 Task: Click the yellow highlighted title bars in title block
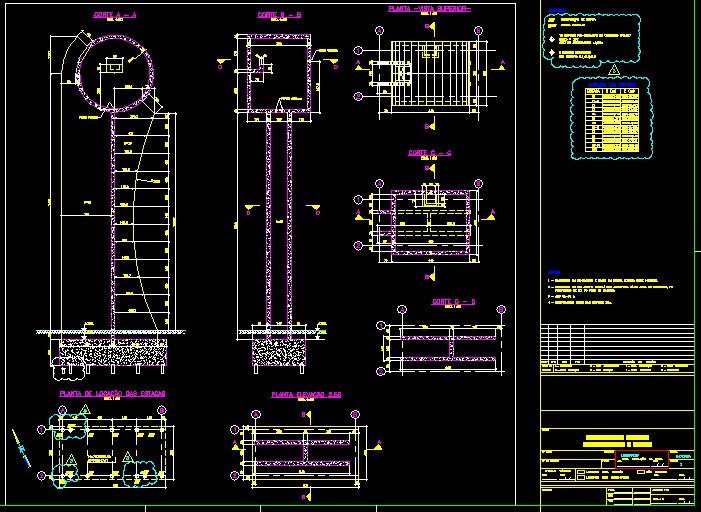click(x=615, y=441)
